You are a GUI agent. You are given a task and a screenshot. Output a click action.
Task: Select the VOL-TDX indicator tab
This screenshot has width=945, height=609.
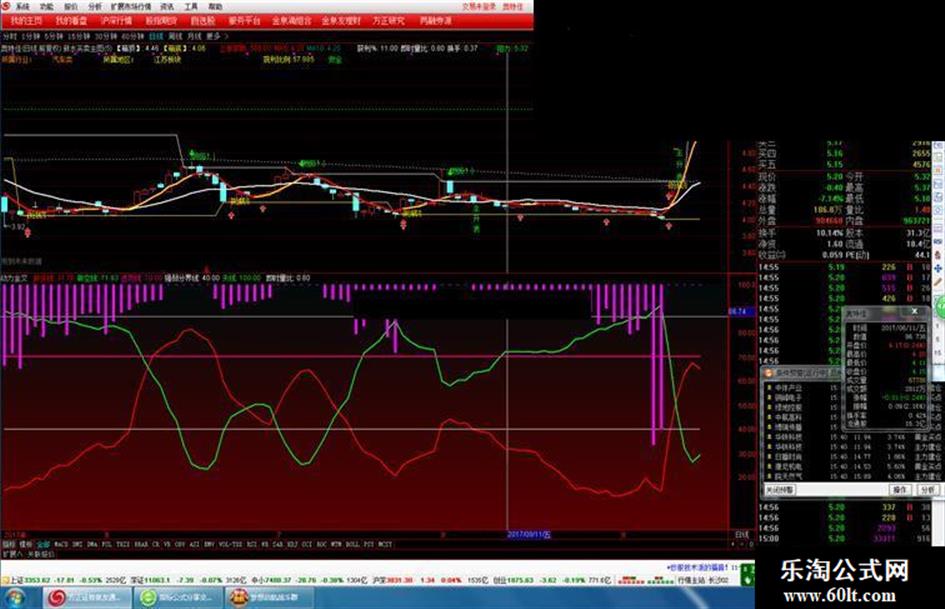[231, 544]
